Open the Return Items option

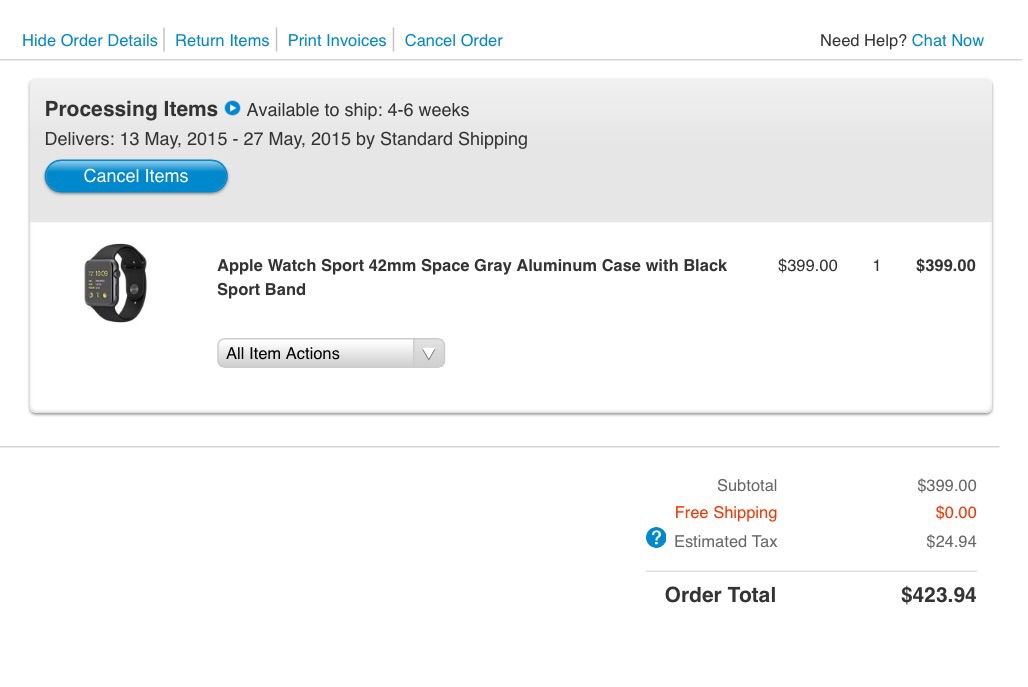pyautogui.click(x=222, y=41)
